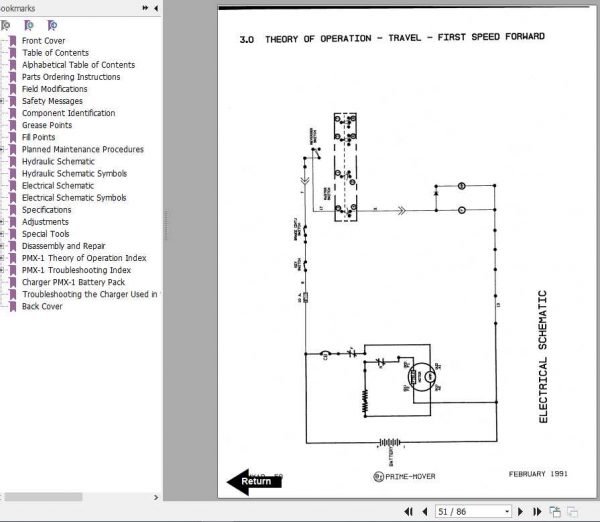
Task: Click the previous view icon beside last-page button
Action: 555,511
